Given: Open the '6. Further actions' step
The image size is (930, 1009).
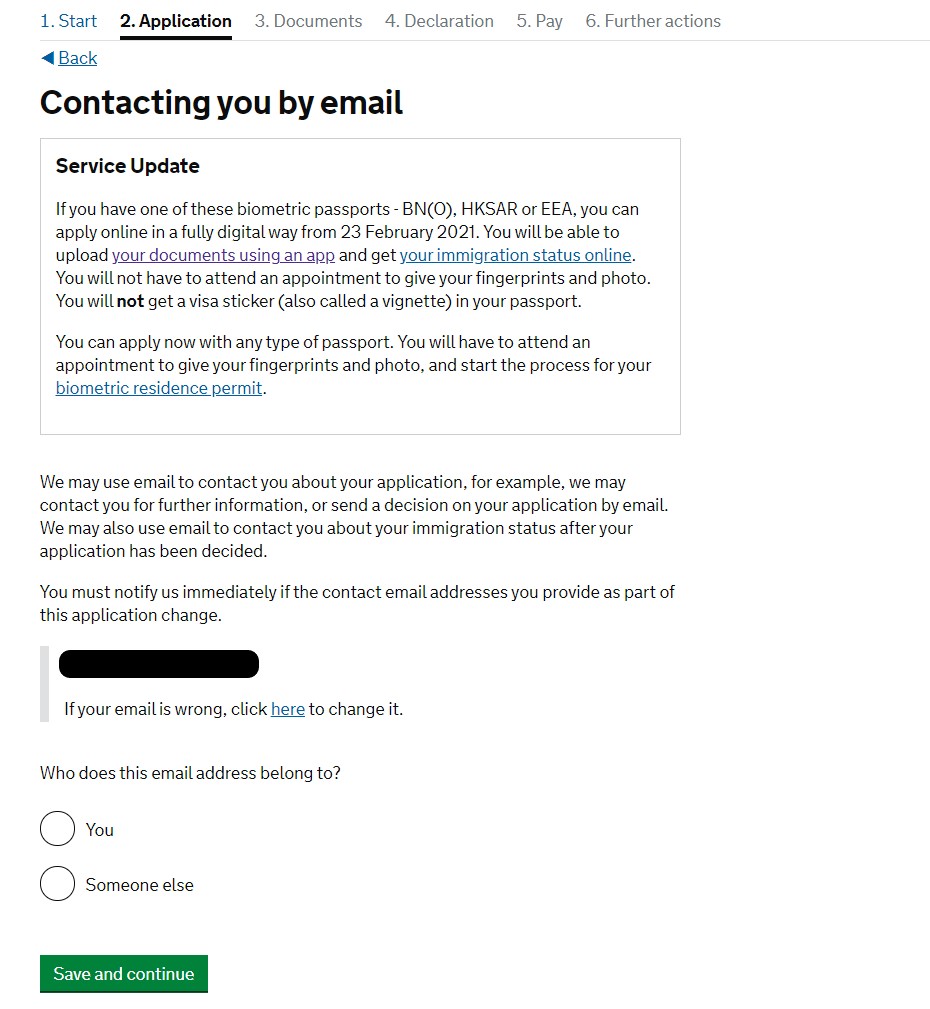Looking at the screenshot, I should pos(653,21).
